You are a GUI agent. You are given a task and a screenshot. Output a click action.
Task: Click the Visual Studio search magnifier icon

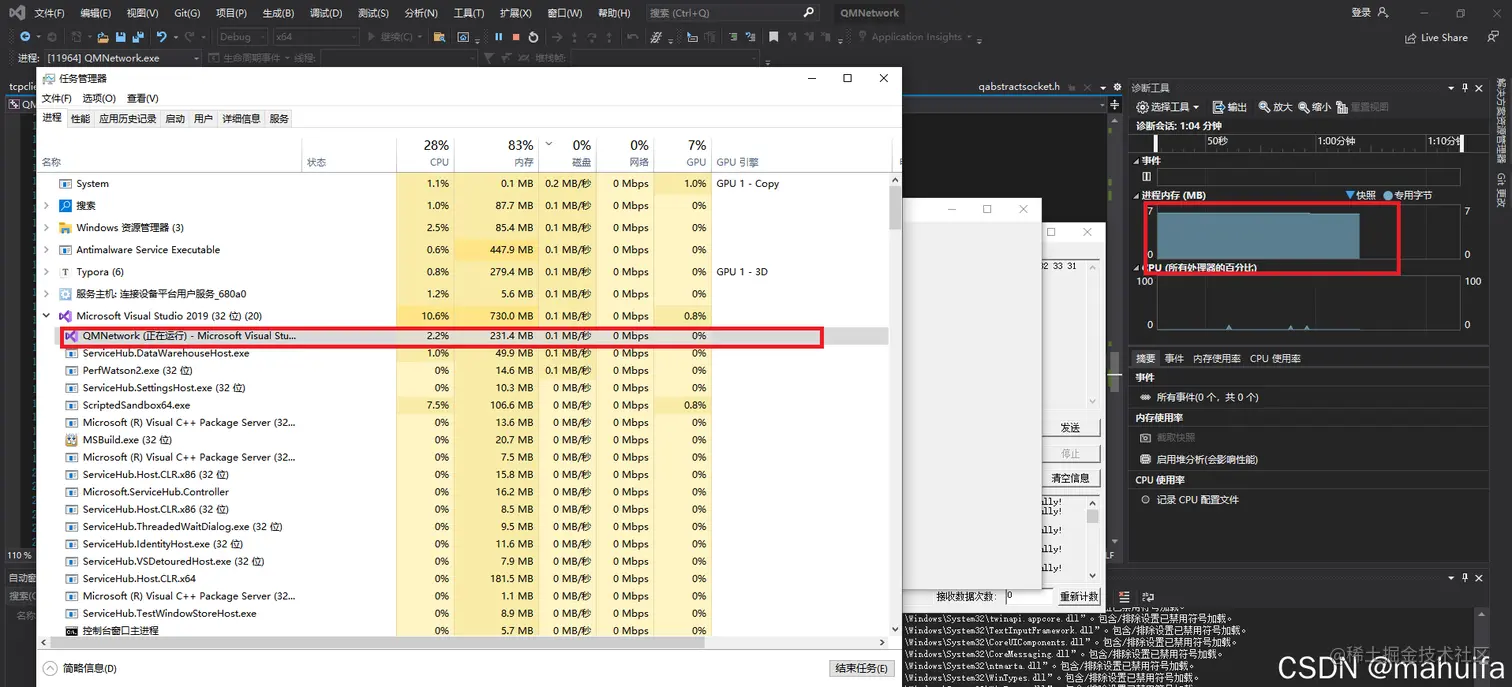pos(809,13)
